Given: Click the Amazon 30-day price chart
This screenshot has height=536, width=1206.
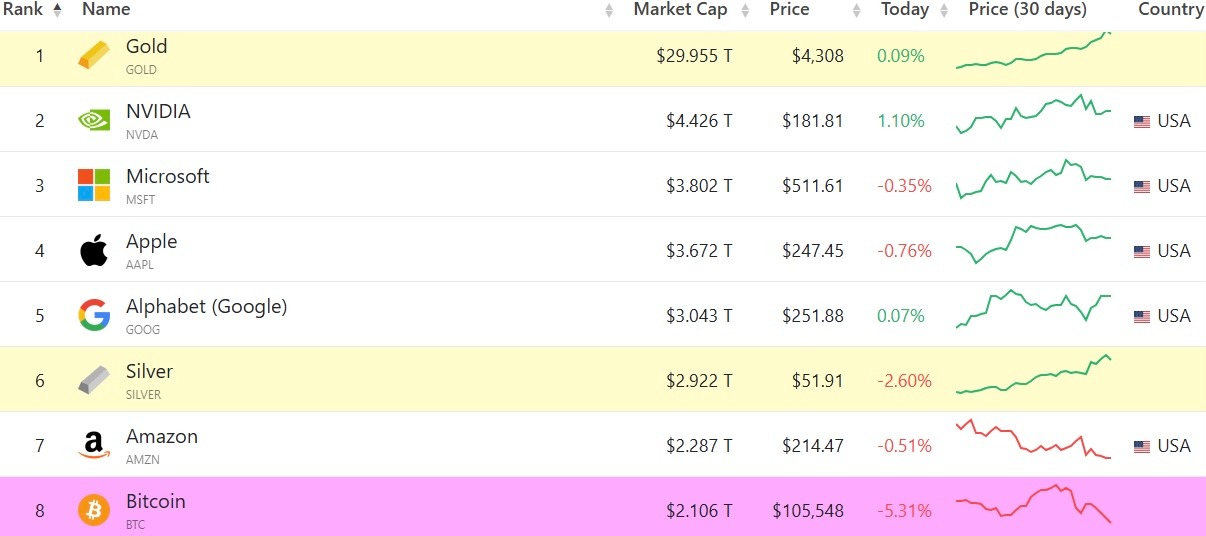Looking at the screenshot, I should coord(1033,441).
